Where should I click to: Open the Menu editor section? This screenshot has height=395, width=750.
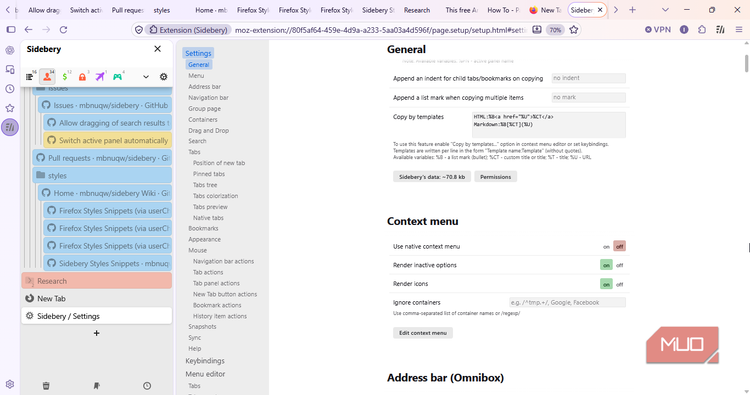point(205,374)
